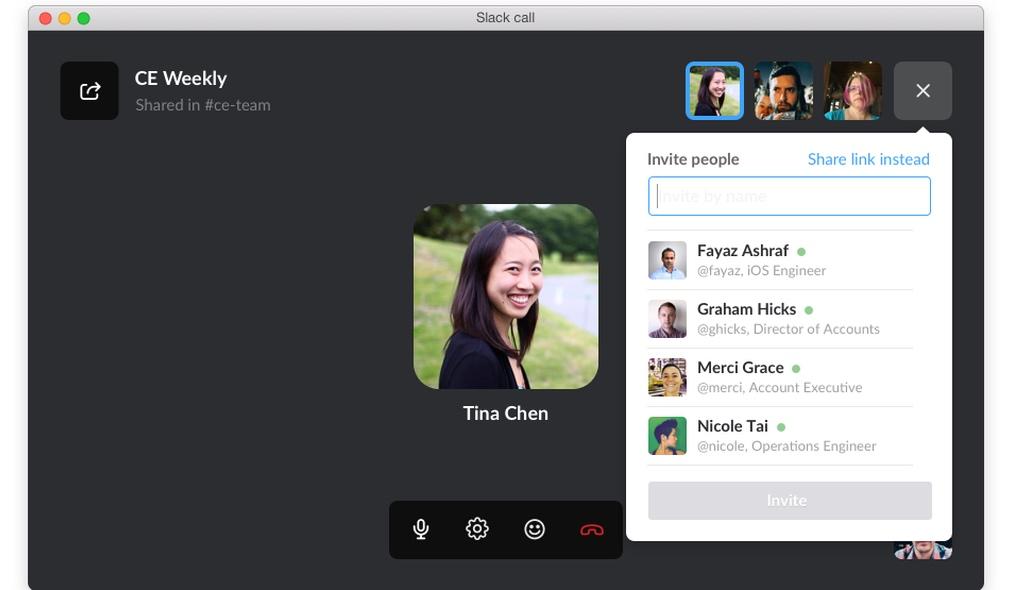1012x590 pixels.
Task: Hang up the Slack call
Action: (591, 528)
